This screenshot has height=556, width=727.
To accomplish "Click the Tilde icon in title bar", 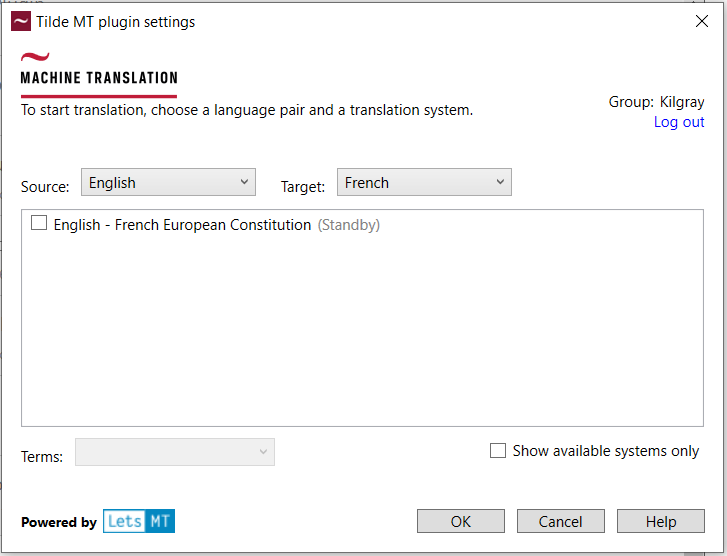I will click(20, 21).
